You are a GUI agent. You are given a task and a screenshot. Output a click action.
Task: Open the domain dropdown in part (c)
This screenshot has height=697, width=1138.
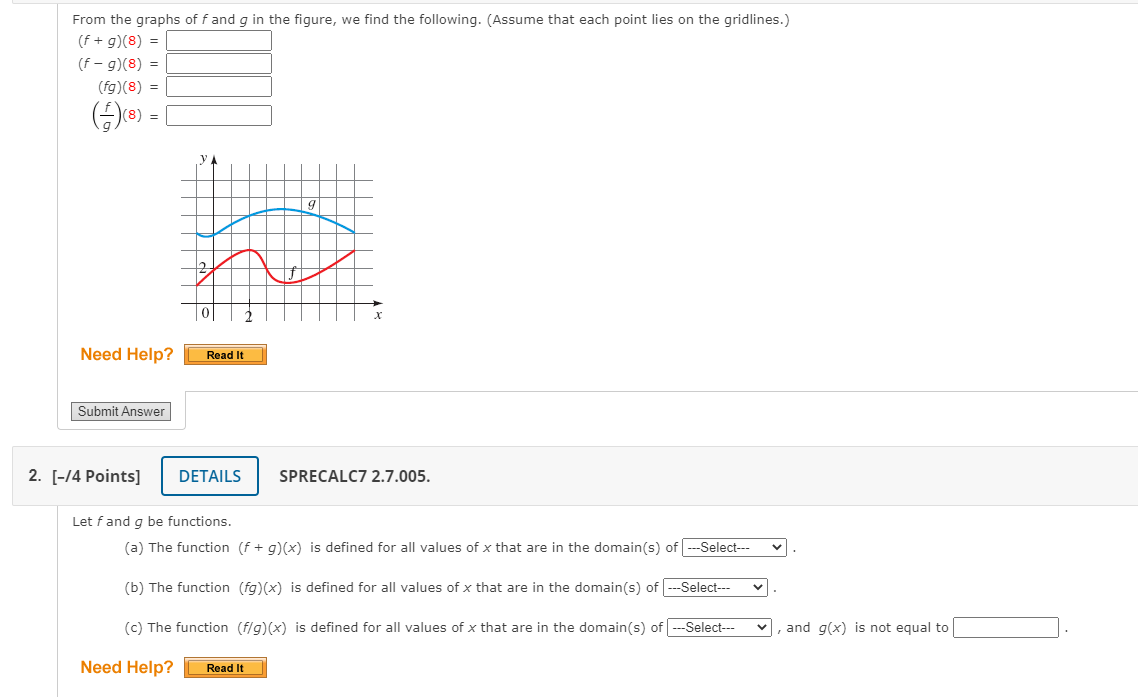(718, 627)
